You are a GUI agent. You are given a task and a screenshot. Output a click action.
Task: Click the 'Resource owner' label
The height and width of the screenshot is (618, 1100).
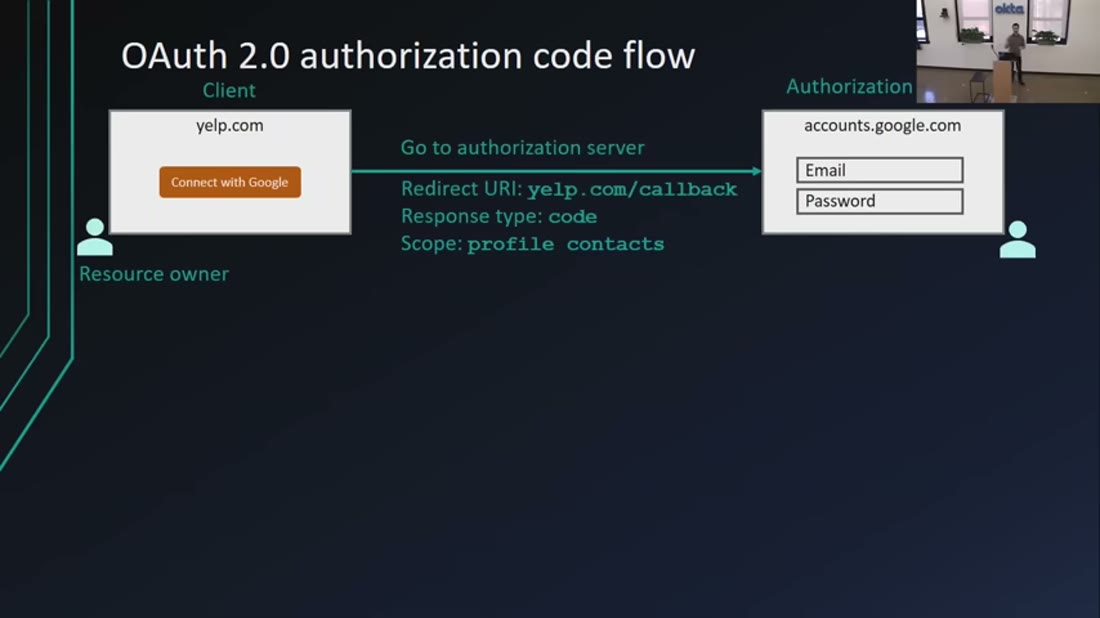coord(154,274)
